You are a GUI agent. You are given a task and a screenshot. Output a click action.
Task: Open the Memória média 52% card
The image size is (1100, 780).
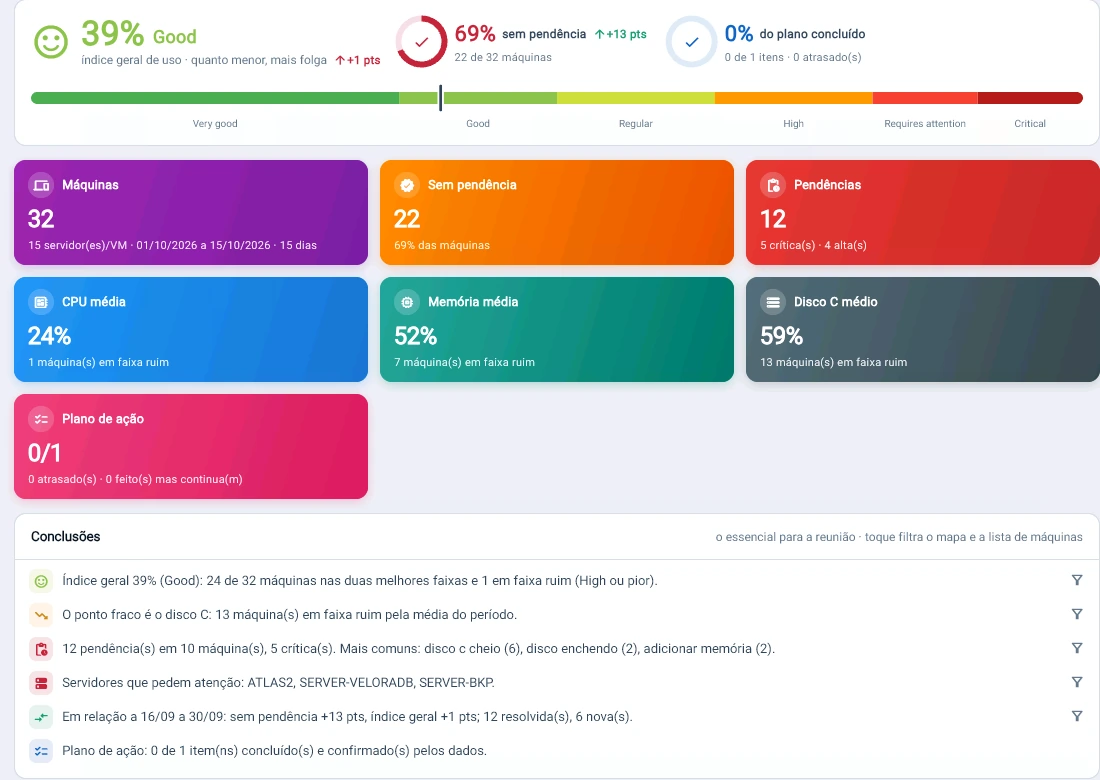pos(557,330)
